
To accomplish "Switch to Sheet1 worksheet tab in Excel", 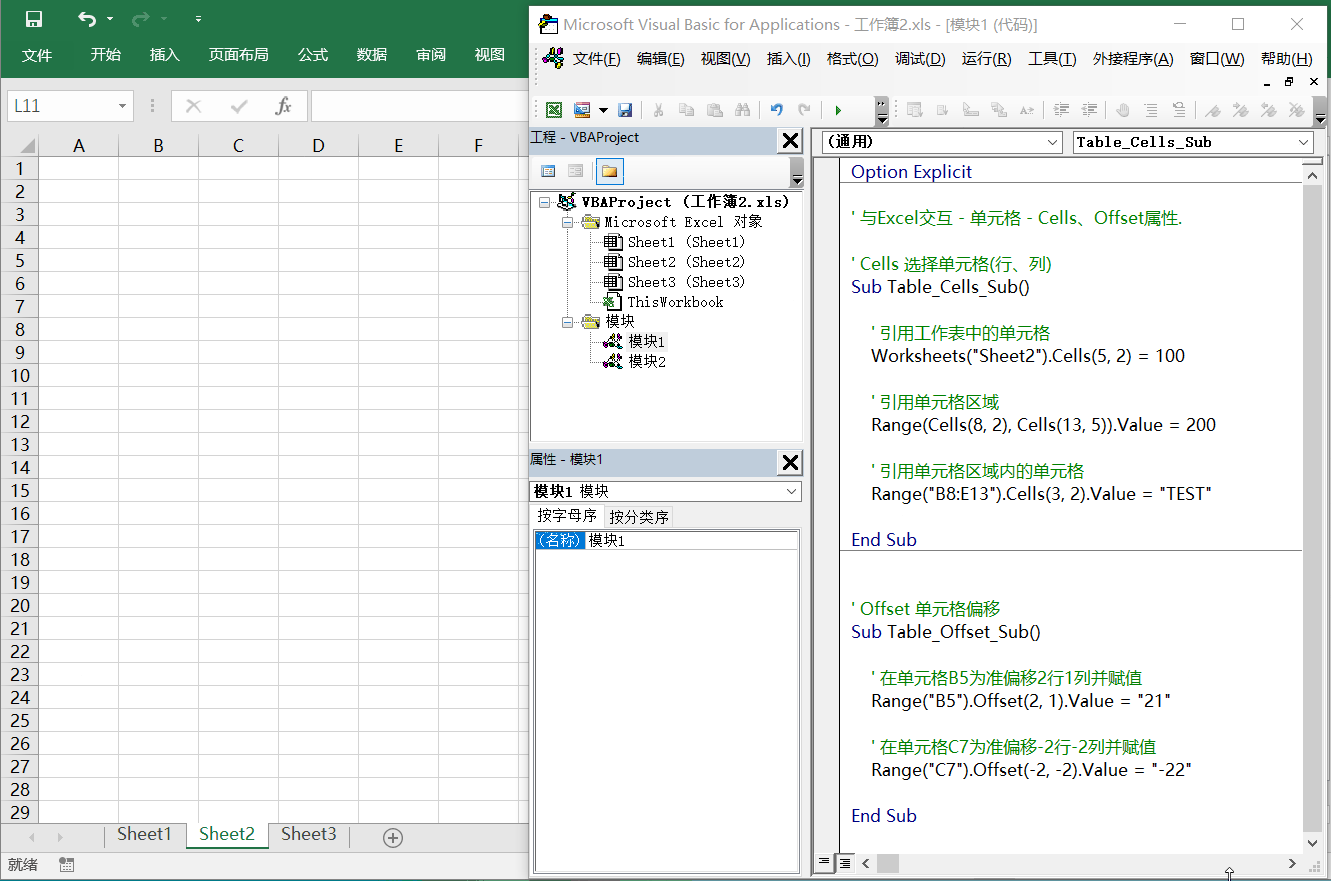I will [x=145, y=835].
